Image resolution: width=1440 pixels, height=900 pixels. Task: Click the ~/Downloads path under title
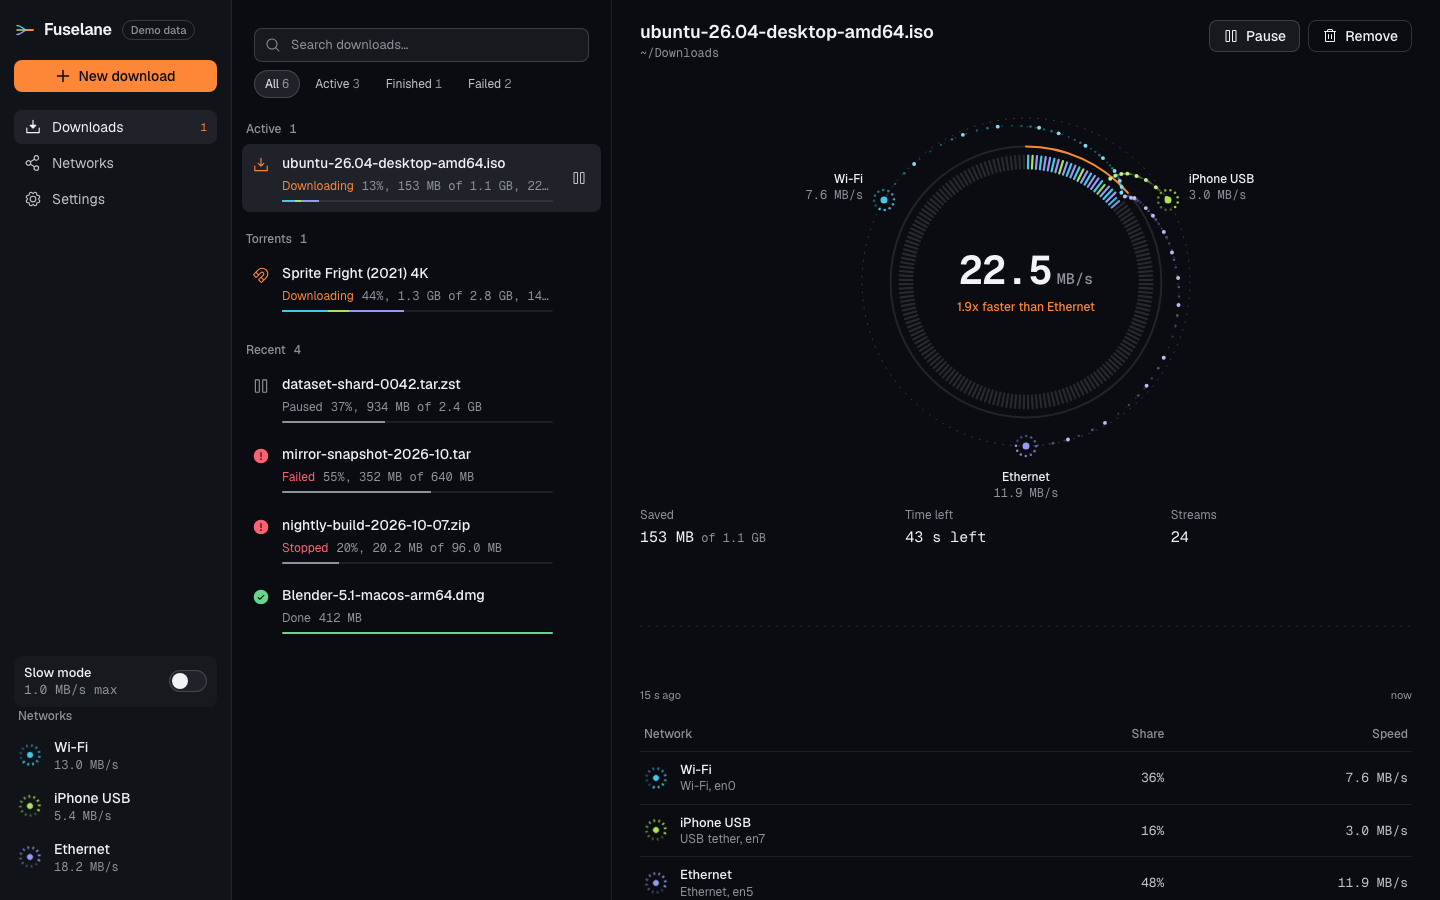coord(679,53)
